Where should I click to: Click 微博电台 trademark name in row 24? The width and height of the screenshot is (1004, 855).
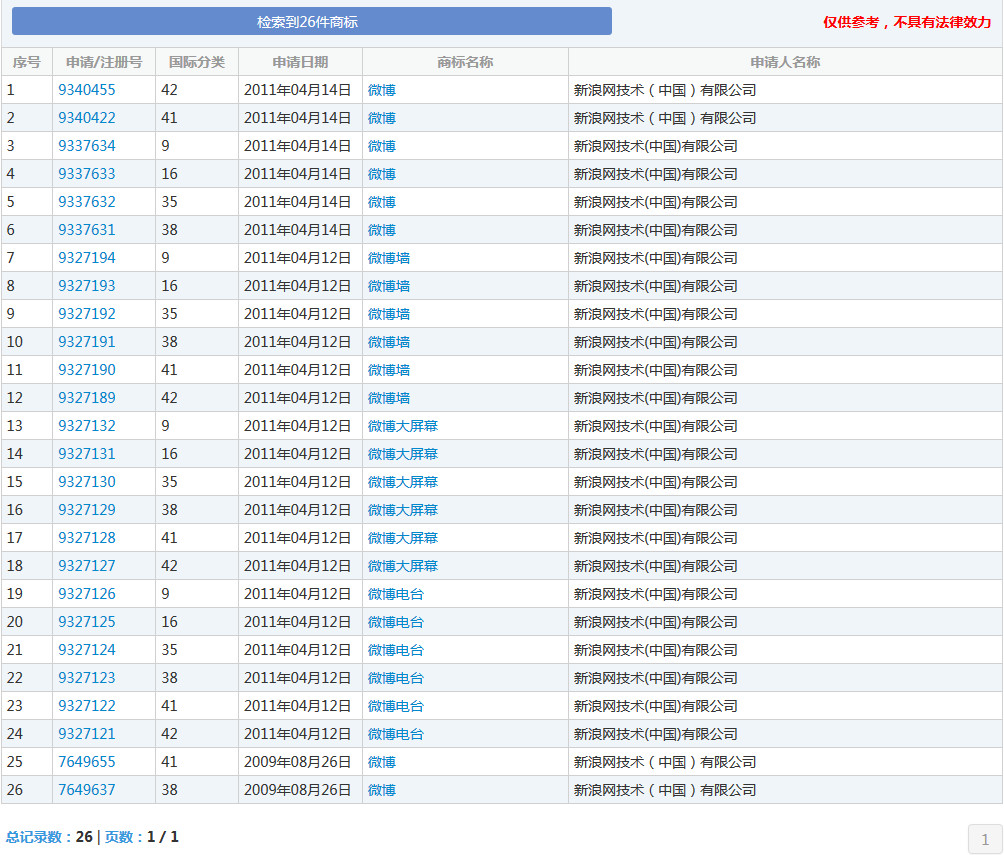pyautogui.click(x=396, y=734)
